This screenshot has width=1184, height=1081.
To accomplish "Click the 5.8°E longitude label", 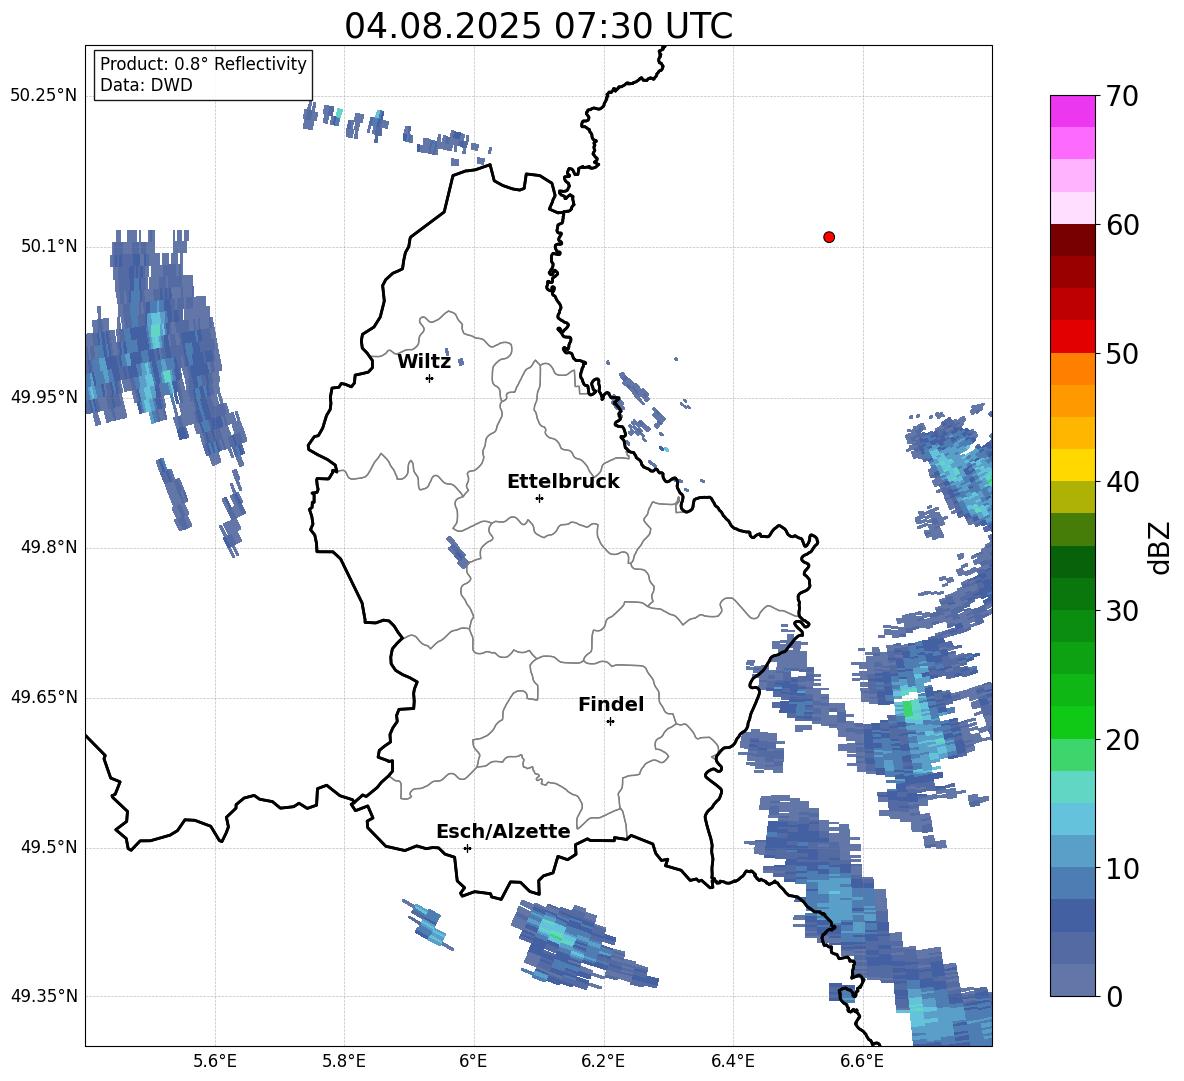I will (344, 1061).
